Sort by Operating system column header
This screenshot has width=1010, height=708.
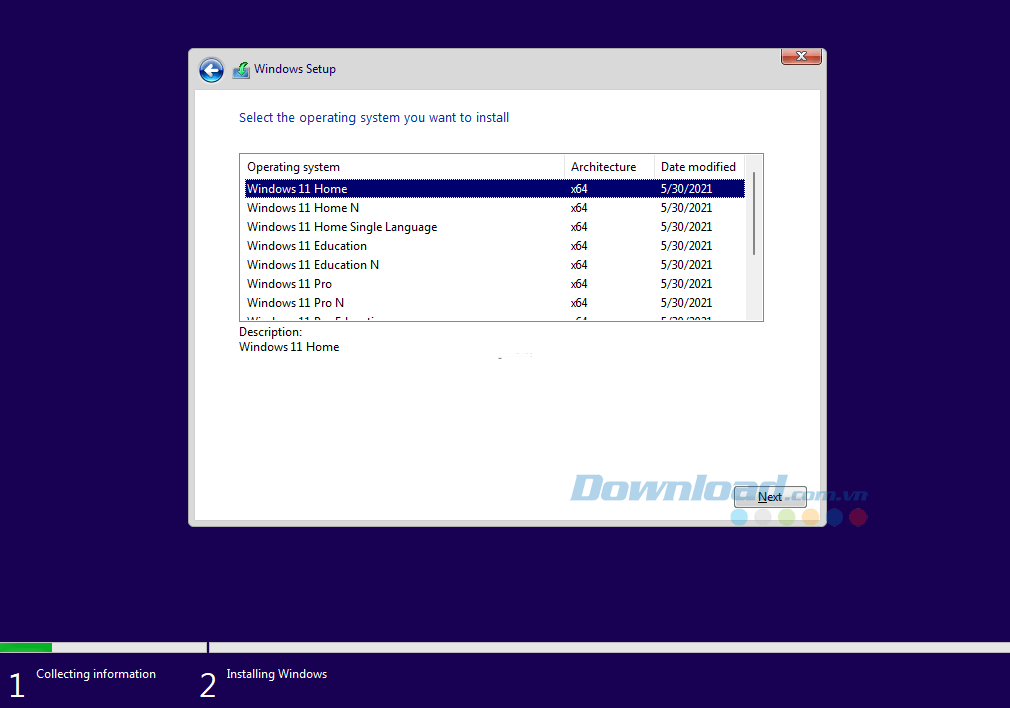[403, 167]
